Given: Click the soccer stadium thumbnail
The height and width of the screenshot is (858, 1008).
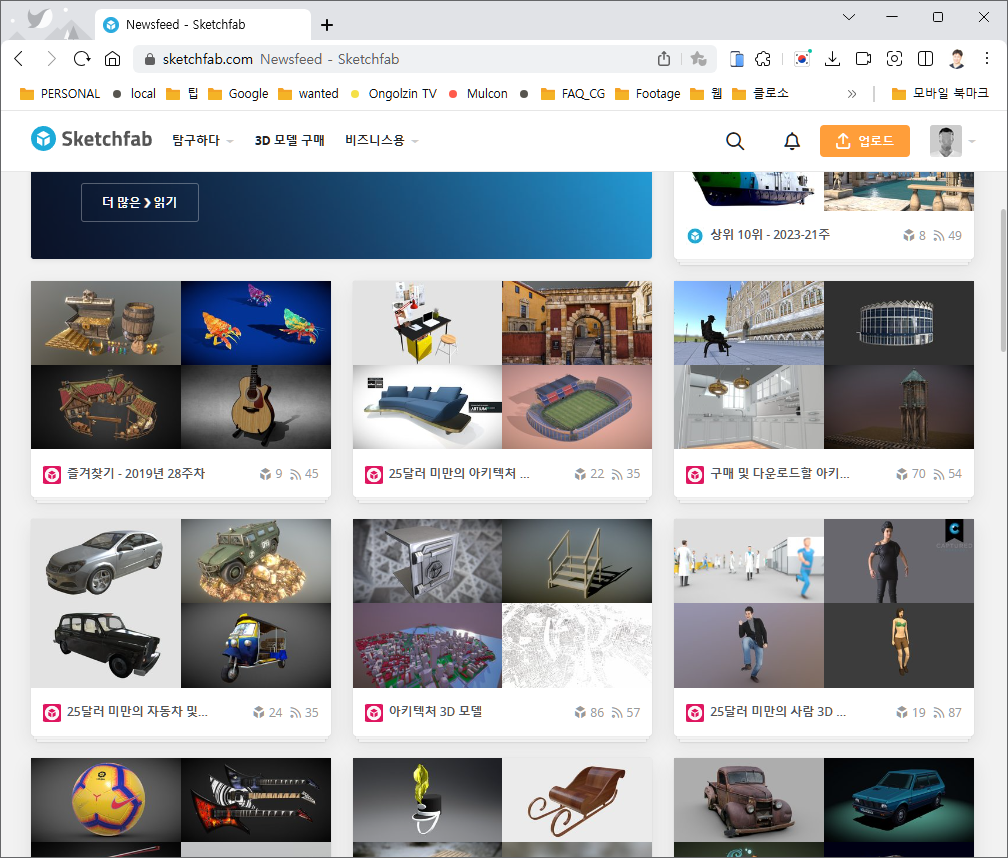Looking at the screenshot, I should click(x=577, y=407).
